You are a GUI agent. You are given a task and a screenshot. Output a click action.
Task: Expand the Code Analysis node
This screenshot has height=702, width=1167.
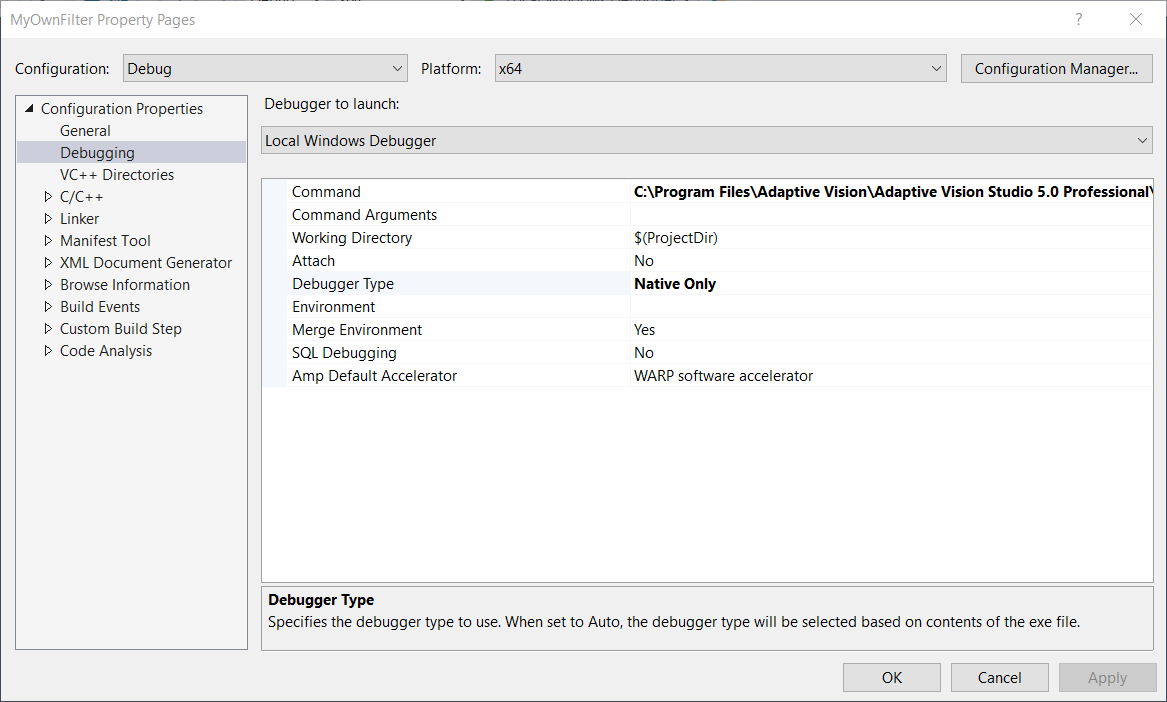48,351
